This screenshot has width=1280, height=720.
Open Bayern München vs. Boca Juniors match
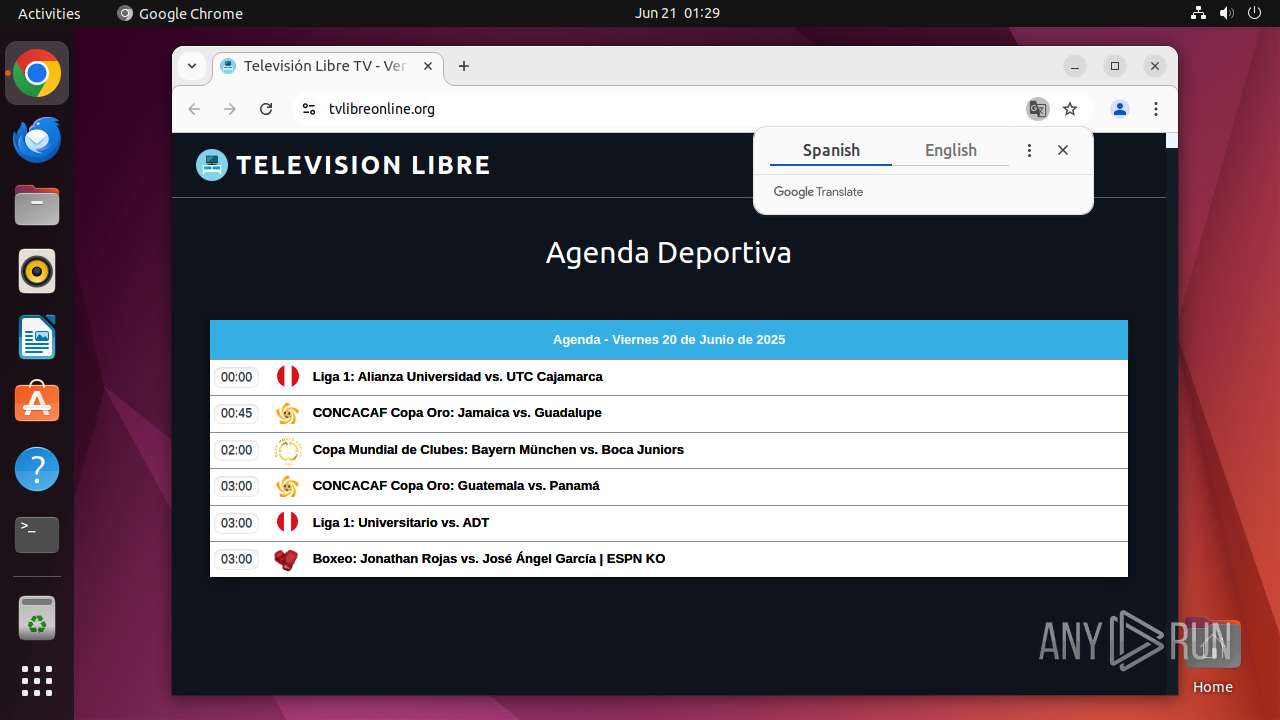coord(498,450)
